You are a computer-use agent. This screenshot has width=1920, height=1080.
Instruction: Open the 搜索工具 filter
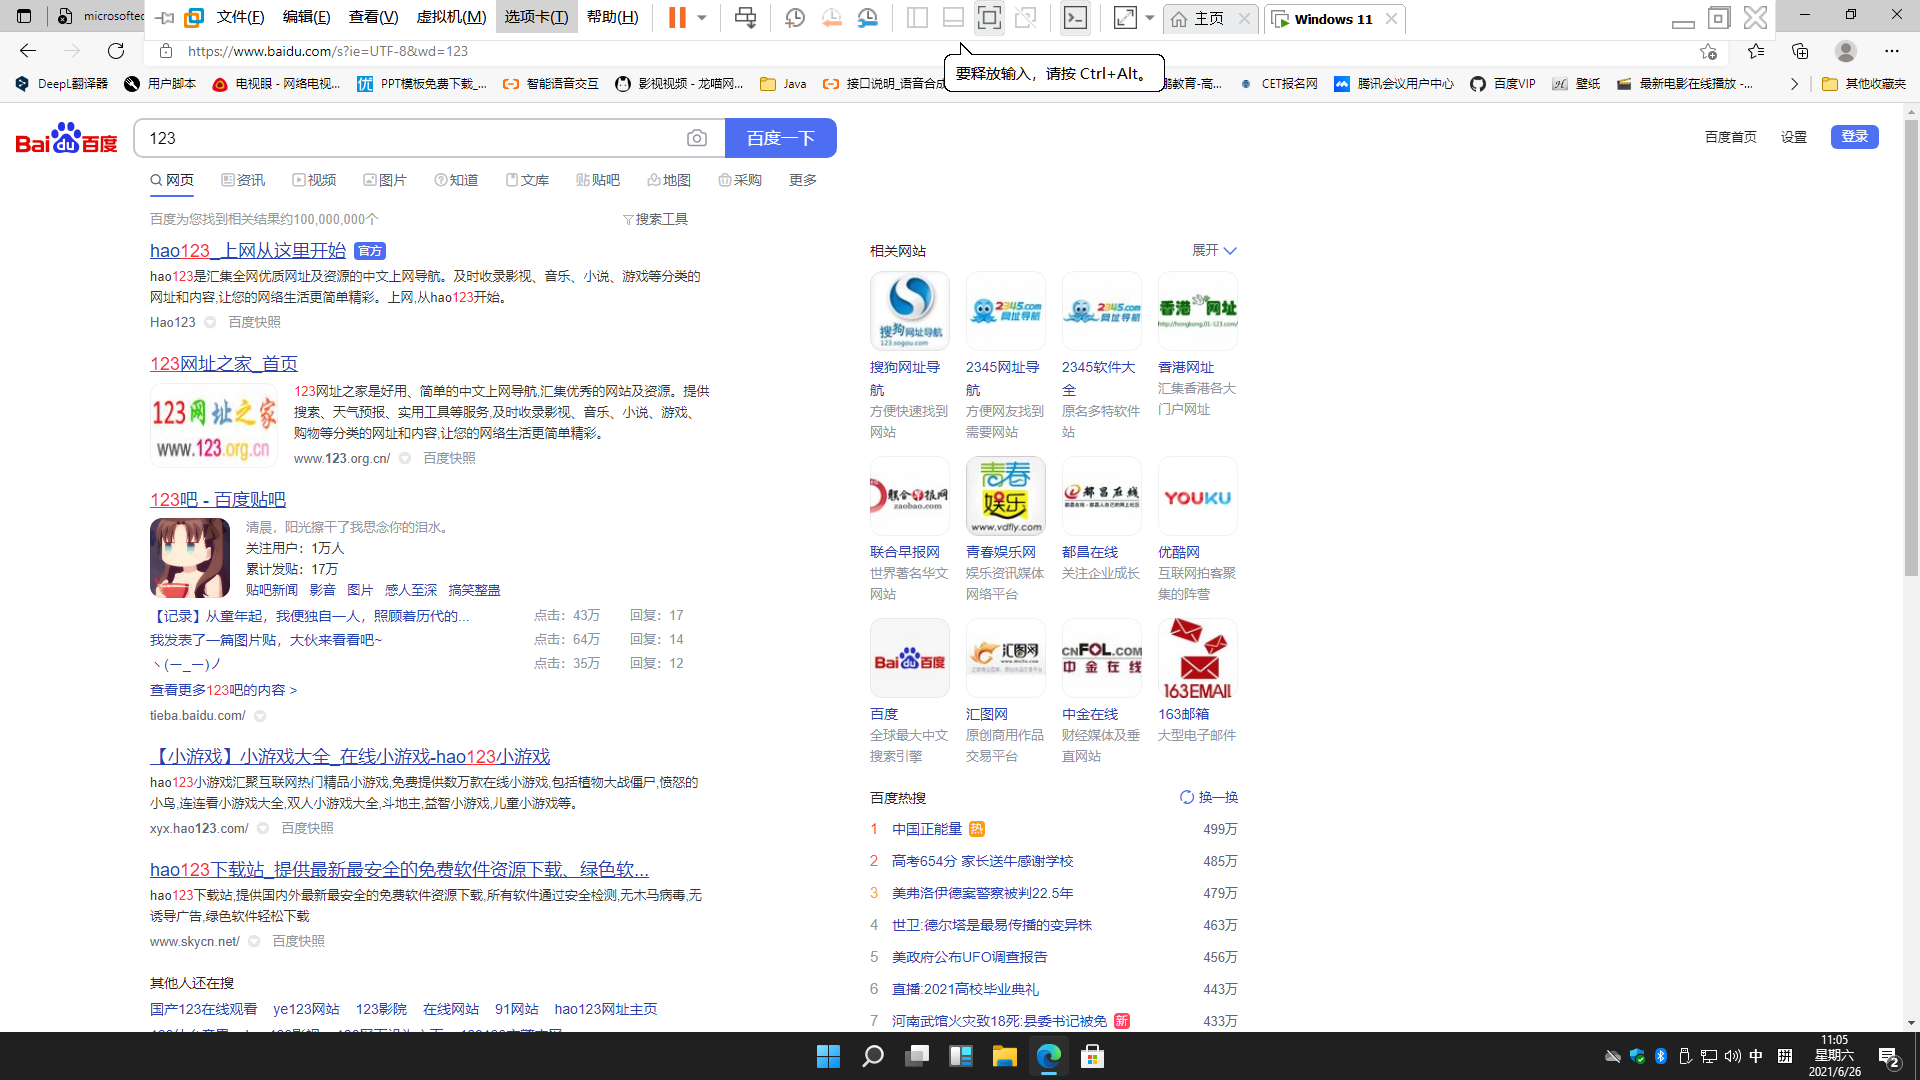click(x=655, y=219)
